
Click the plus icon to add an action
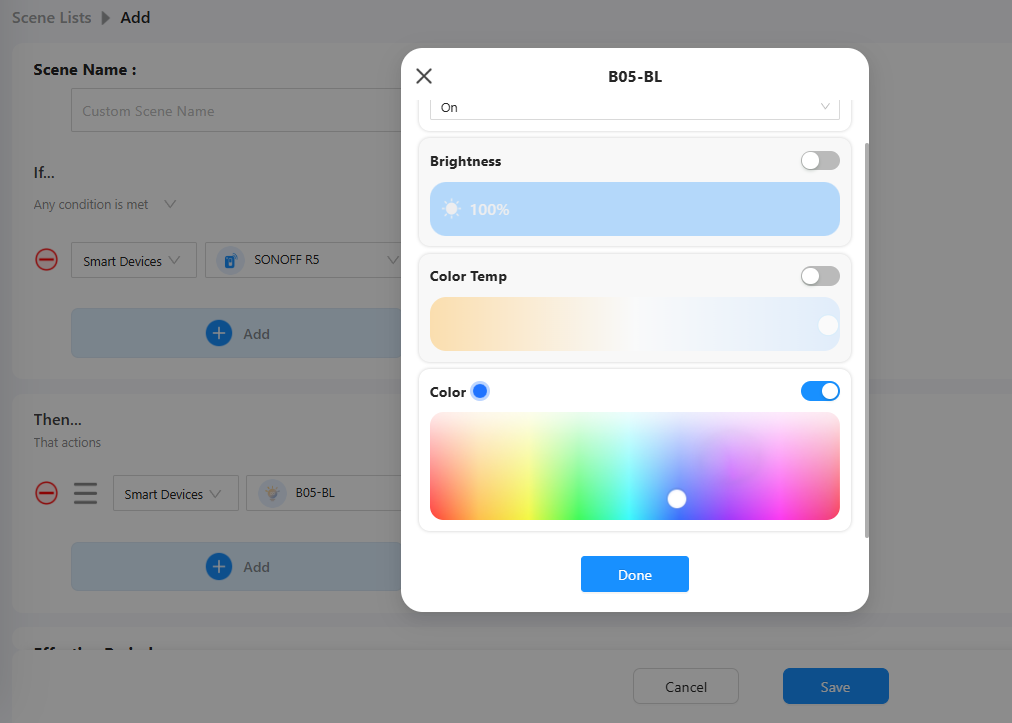coord(218,566)
